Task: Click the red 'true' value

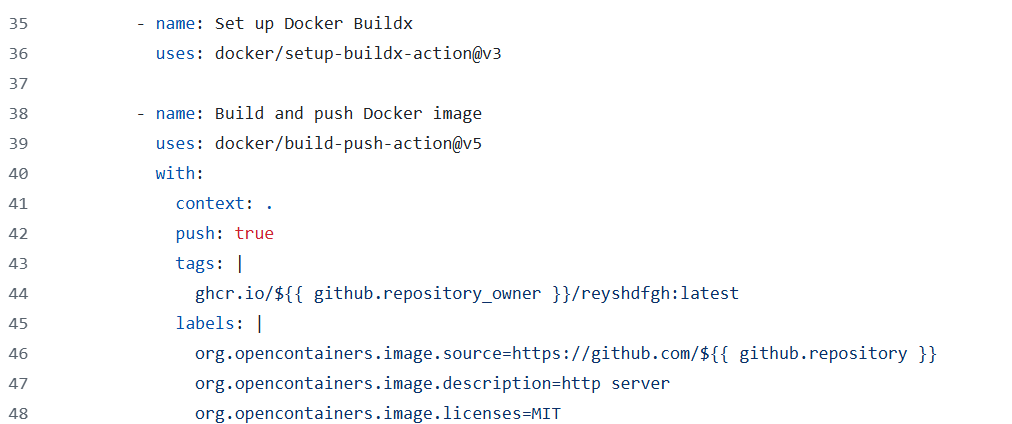Action: [254, 234]
